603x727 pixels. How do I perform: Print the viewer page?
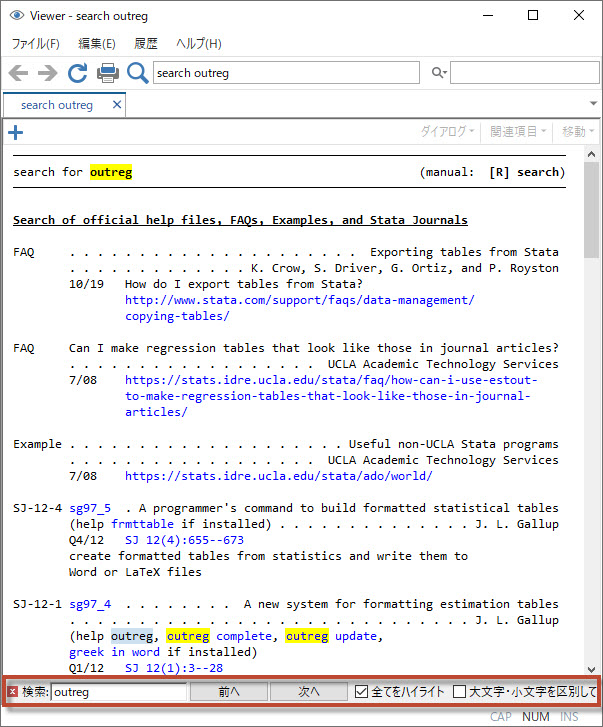108,73
